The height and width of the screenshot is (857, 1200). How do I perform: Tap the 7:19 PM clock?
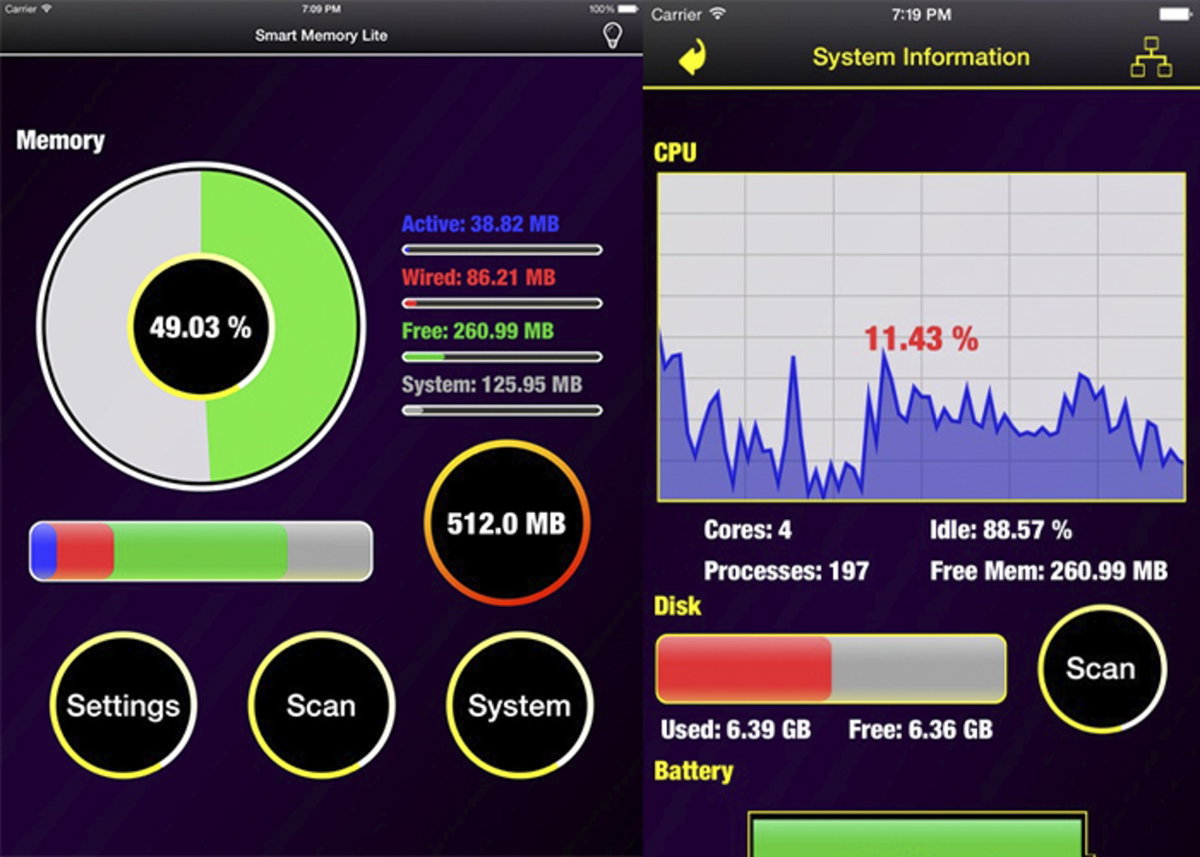[x=920, y=15]
